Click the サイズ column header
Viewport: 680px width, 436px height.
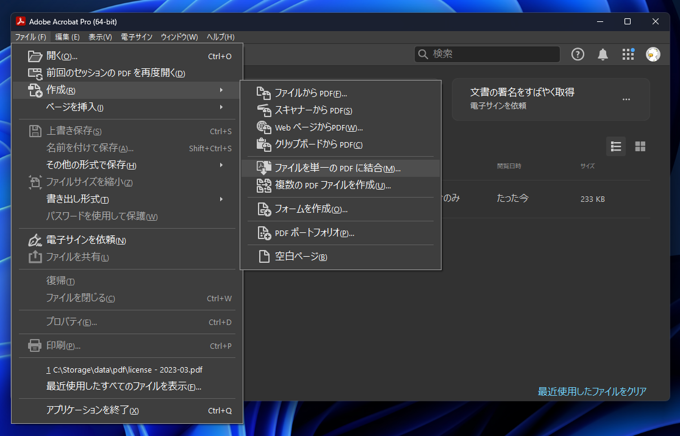pos(588,166)
